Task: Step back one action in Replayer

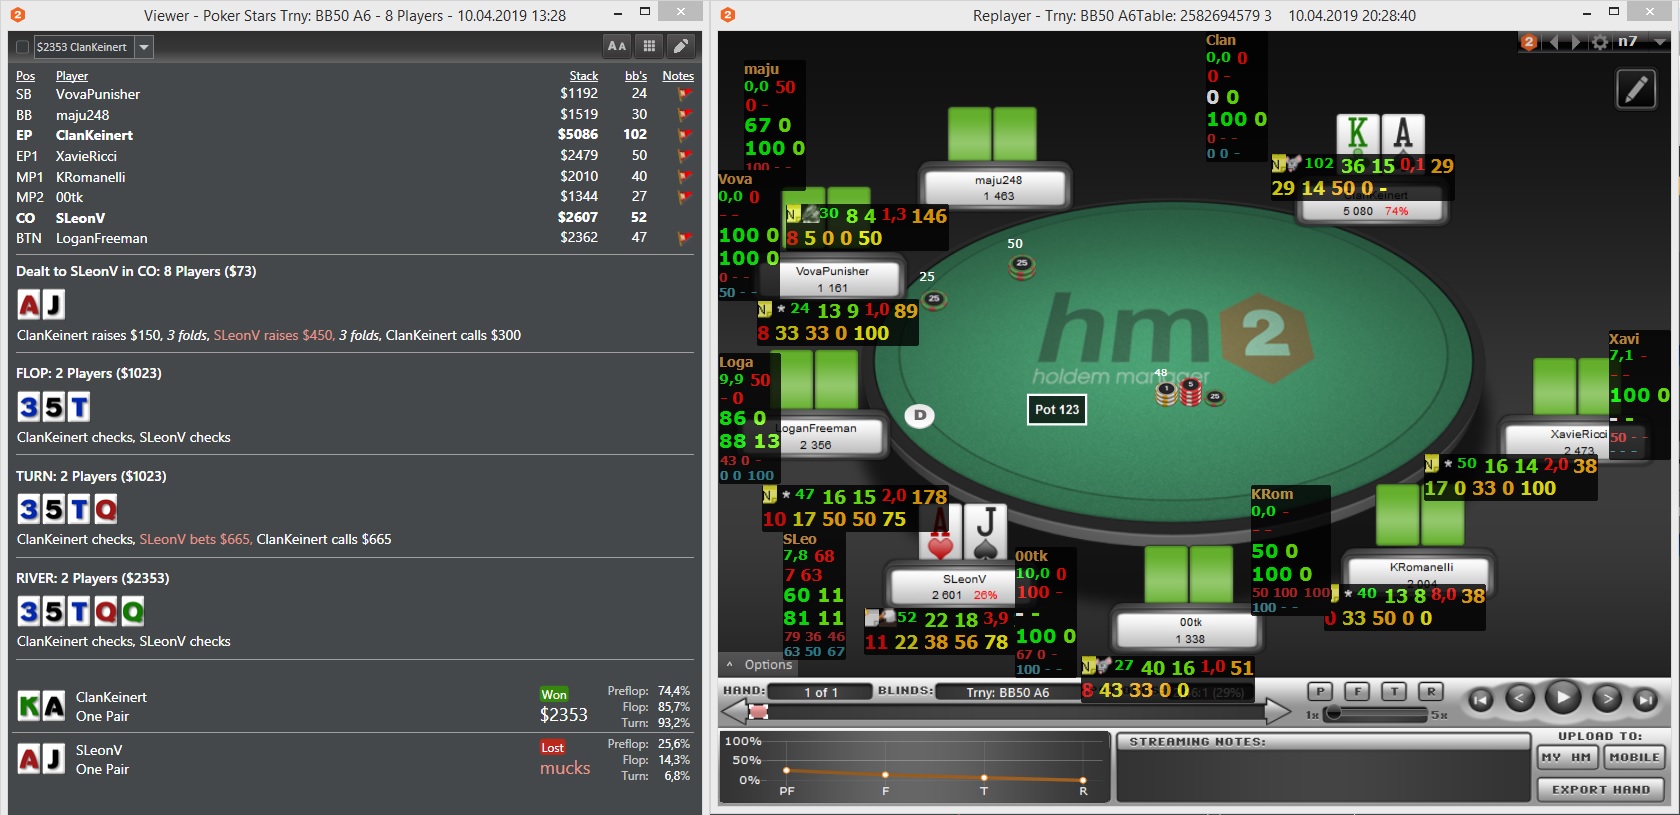Action: coord(1520,699)
